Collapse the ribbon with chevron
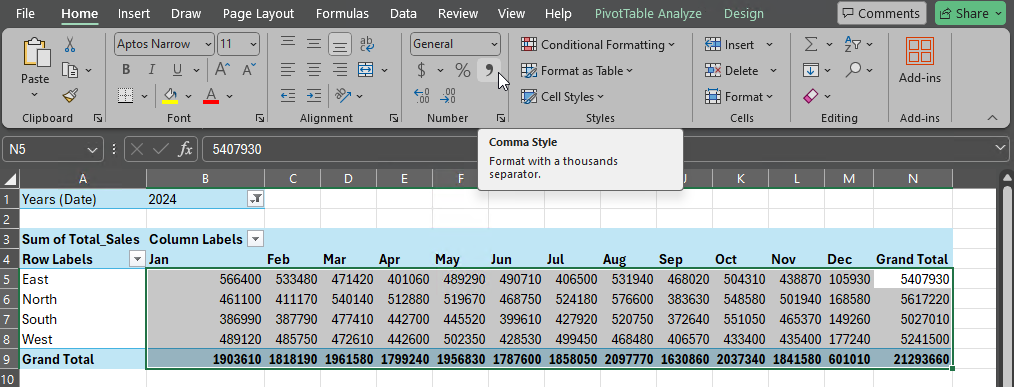 (993, 118)
